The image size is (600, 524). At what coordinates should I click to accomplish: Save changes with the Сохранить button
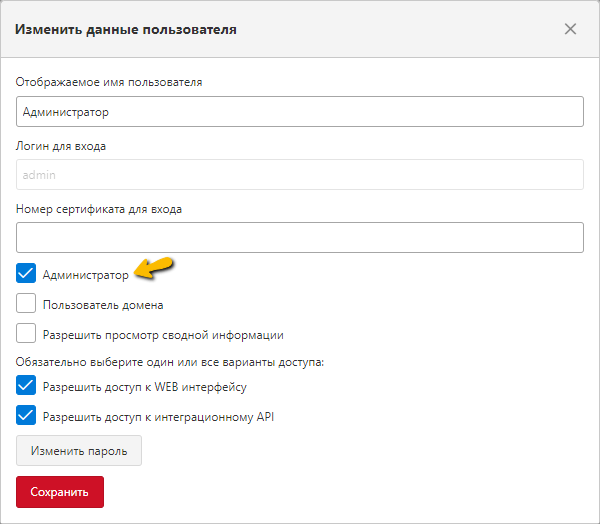[60, 492]
